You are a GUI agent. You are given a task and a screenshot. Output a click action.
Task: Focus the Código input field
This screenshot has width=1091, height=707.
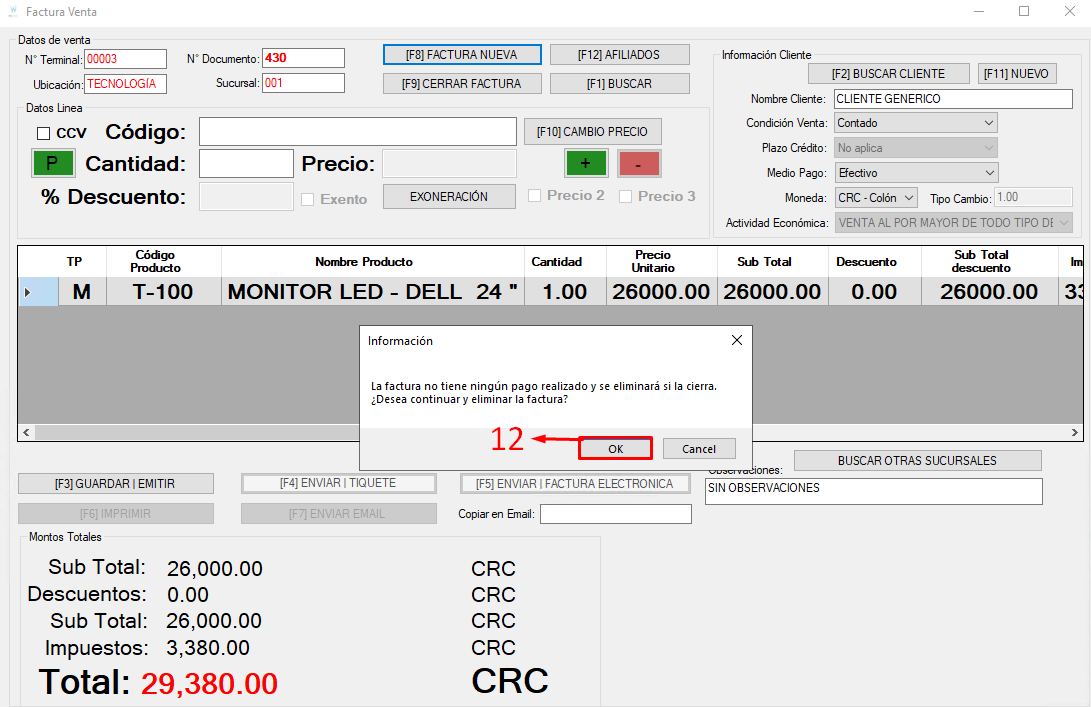pyautogui.click(x=358, y=132)
